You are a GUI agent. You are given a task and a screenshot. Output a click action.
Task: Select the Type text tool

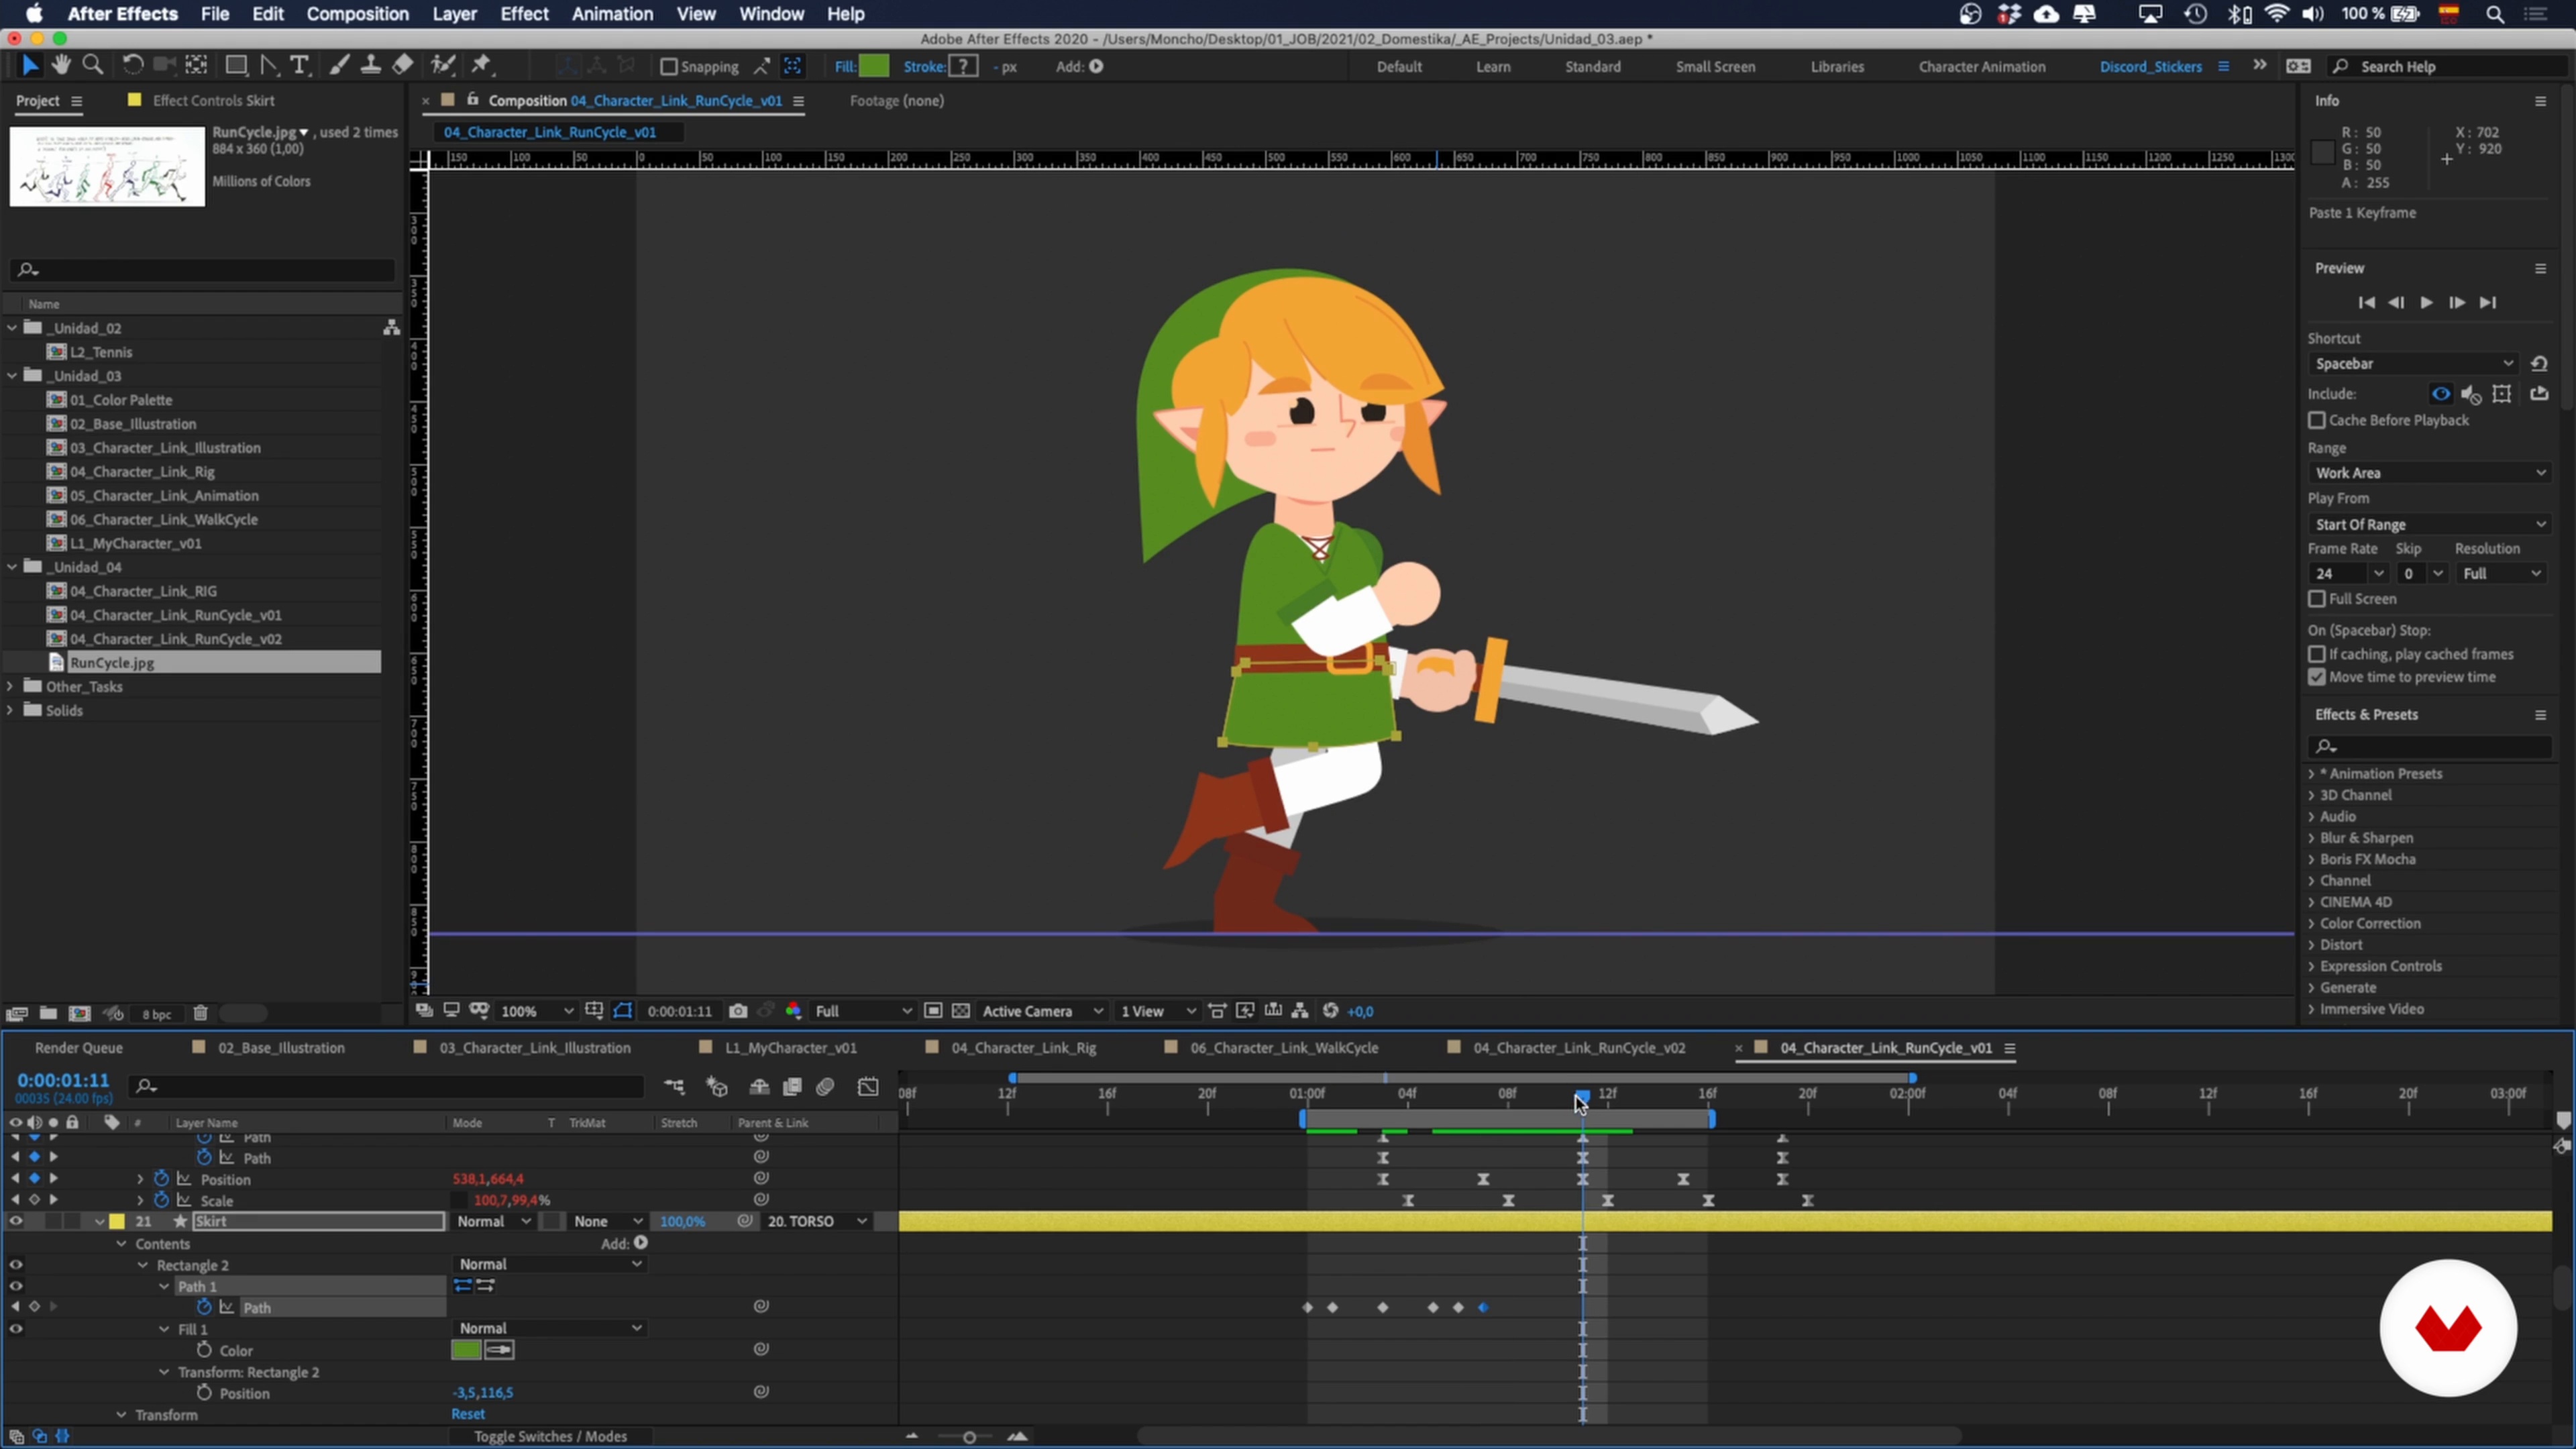click(299, 66)
